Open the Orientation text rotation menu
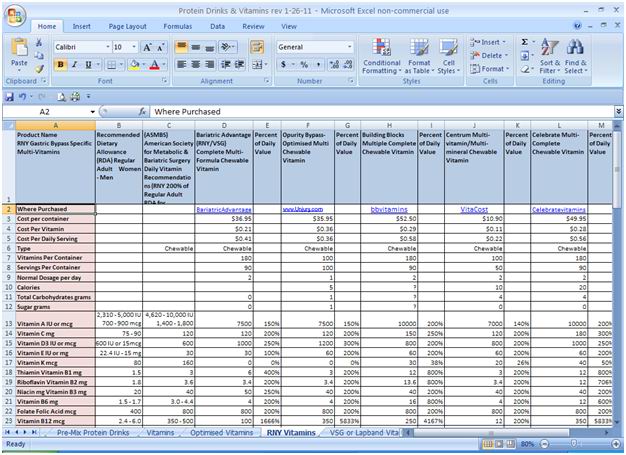Screen dimensions: 626x455 (x=228, y=47)
